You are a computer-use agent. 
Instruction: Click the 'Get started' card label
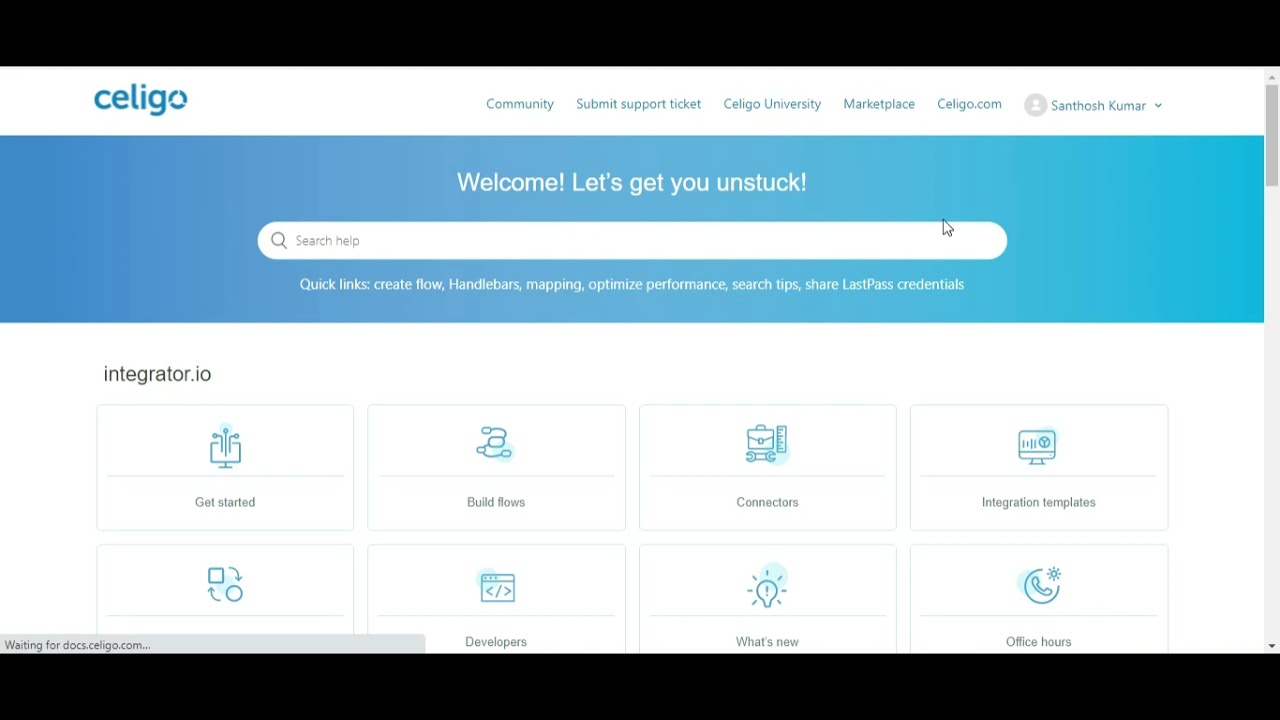tap(225, 502)
